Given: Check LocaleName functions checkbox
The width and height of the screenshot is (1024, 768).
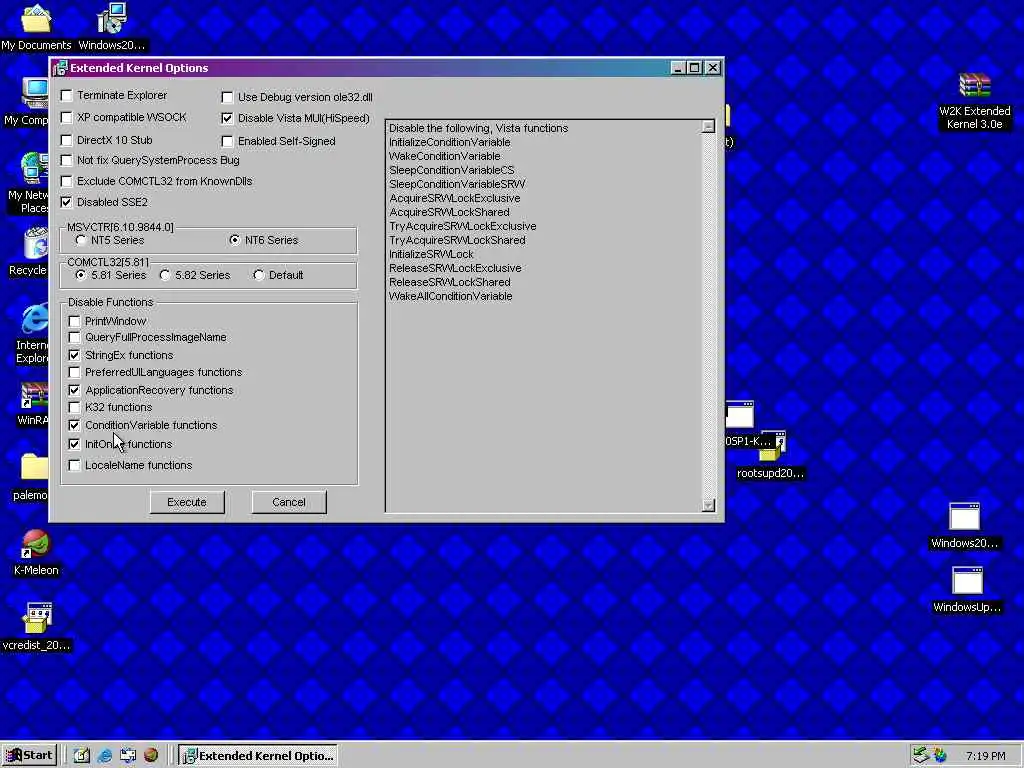Looking at the screenshot, I should pos(74,466).
